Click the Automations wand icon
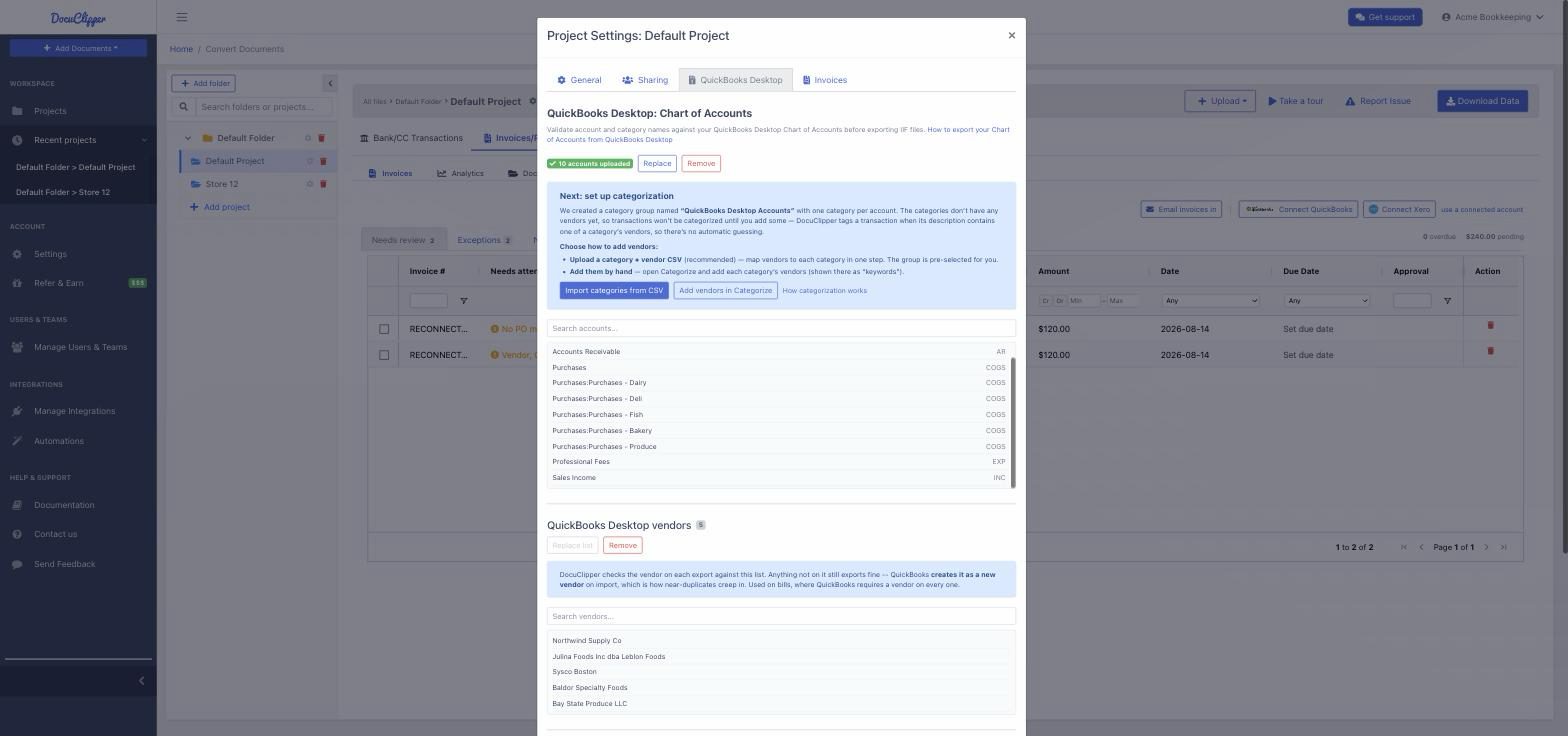The image size is (1568, 736). coord(17,441)
